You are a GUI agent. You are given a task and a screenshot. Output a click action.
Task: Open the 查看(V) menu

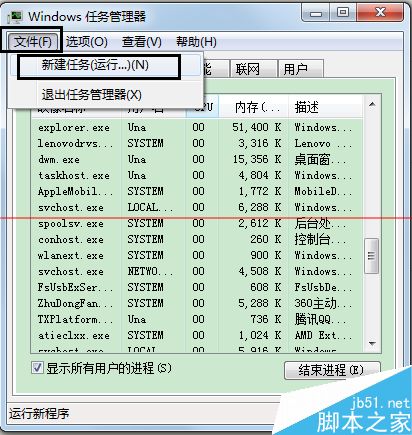142,42
